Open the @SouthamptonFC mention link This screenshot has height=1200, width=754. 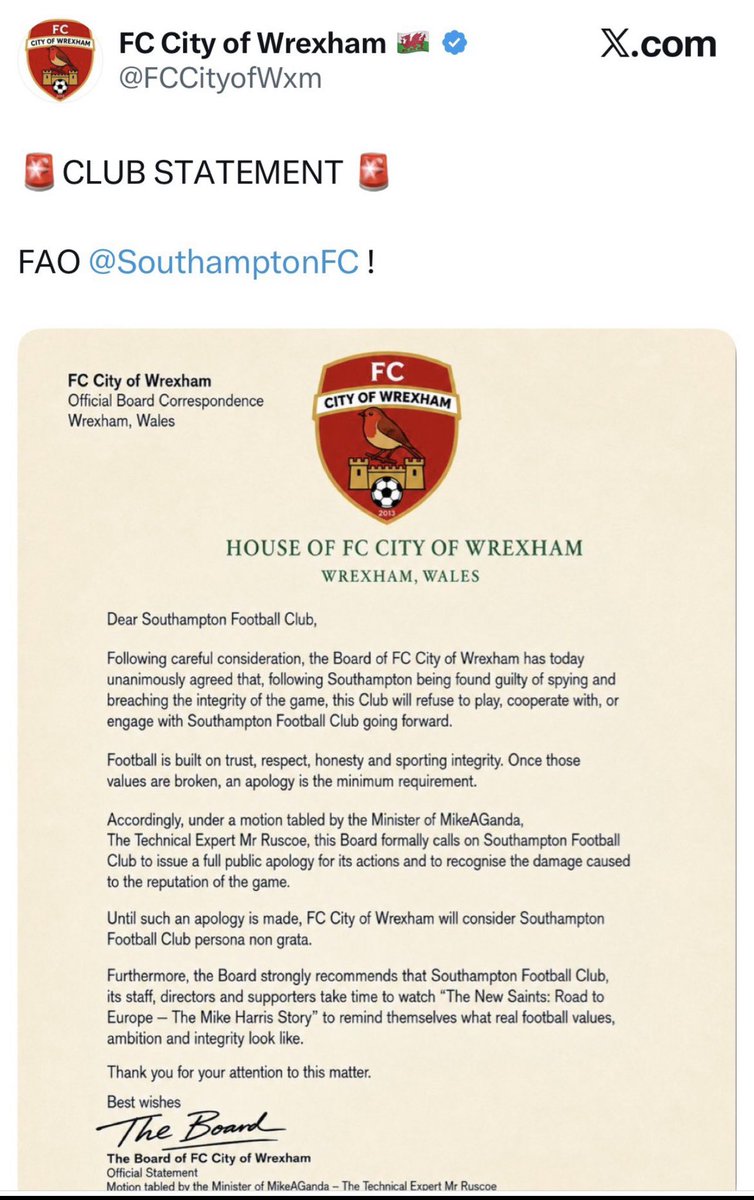(224, 264)
